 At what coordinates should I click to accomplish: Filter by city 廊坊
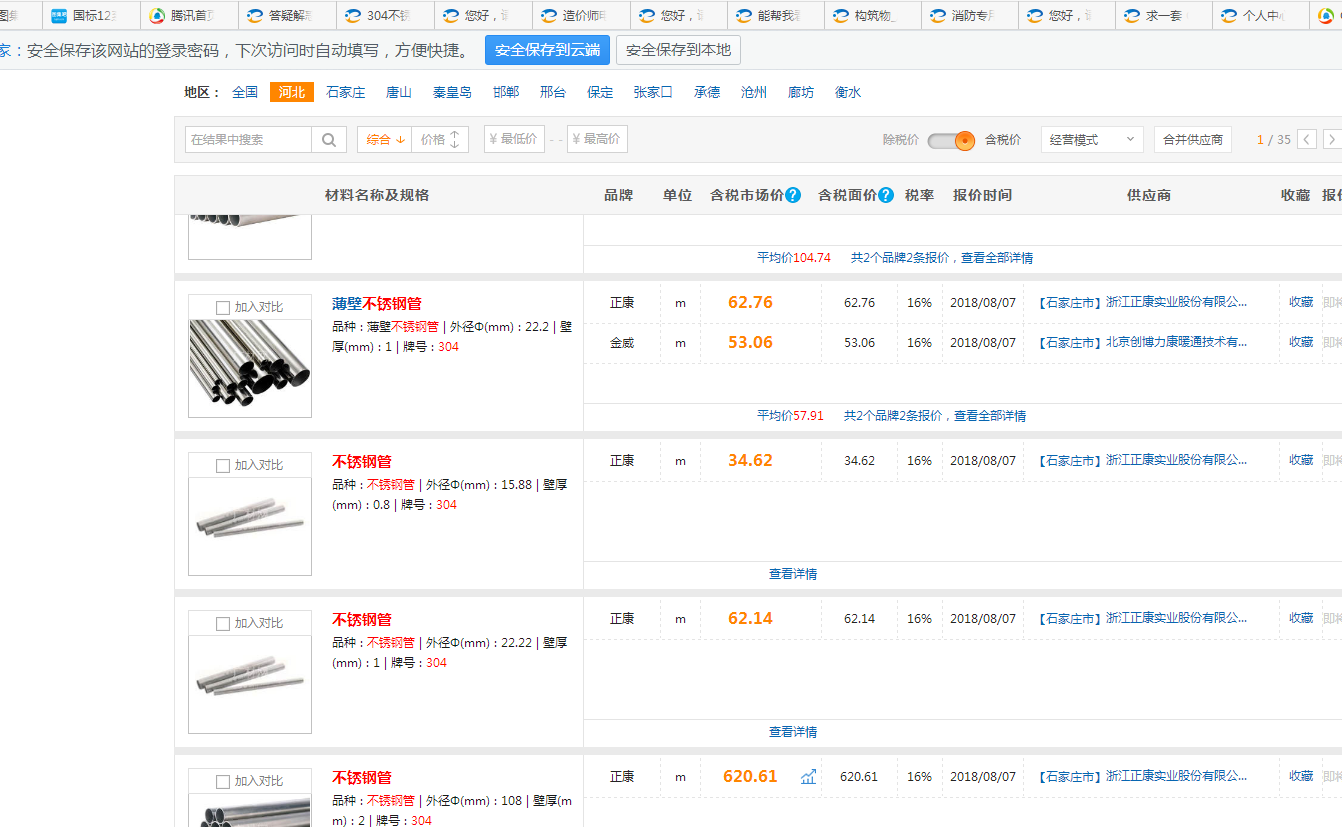pyautogui.click(x=801, y=92)
